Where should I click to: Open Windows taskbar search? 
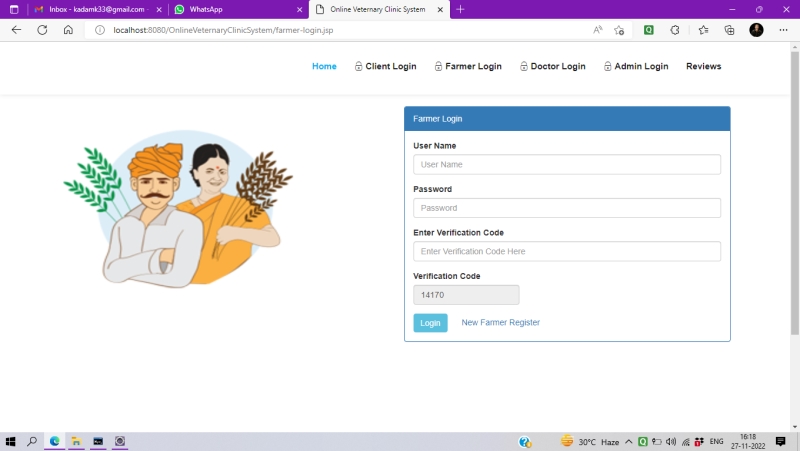tap(32, 441)
